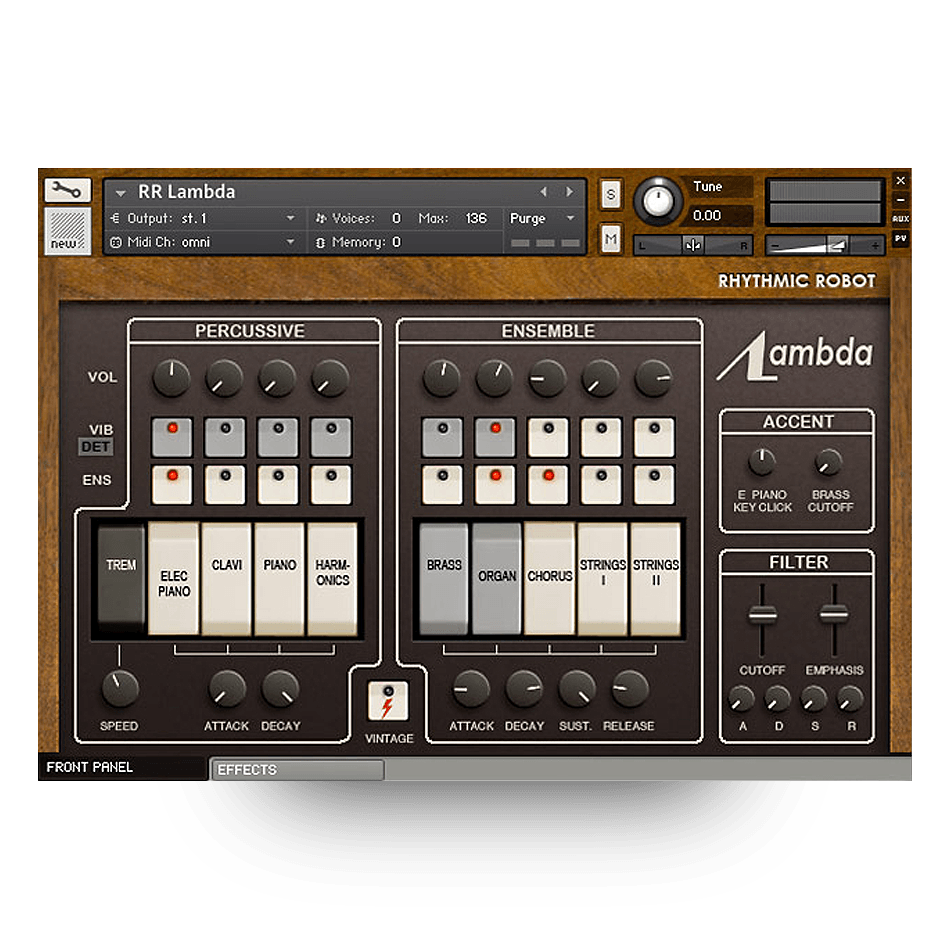Toggle VIB LED button for Organ
The height and width of the screenshot is (950, 950).
pos(496,437)
